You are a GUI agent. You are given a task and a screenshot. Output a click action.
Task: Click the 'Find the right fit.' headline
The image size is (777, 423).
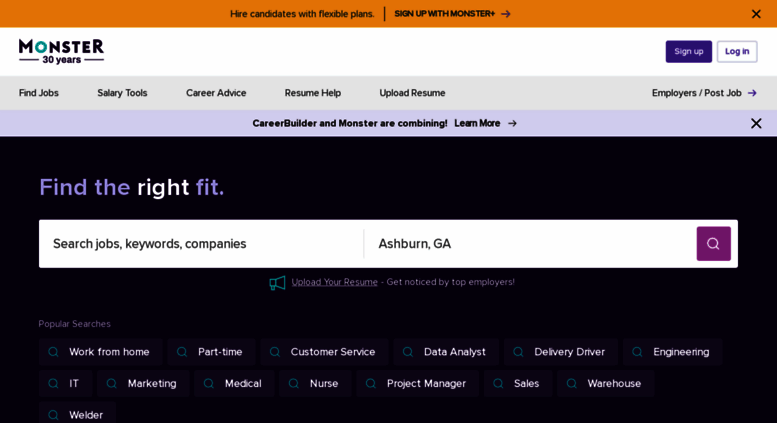pyautogui.click(x=132, y=188)
